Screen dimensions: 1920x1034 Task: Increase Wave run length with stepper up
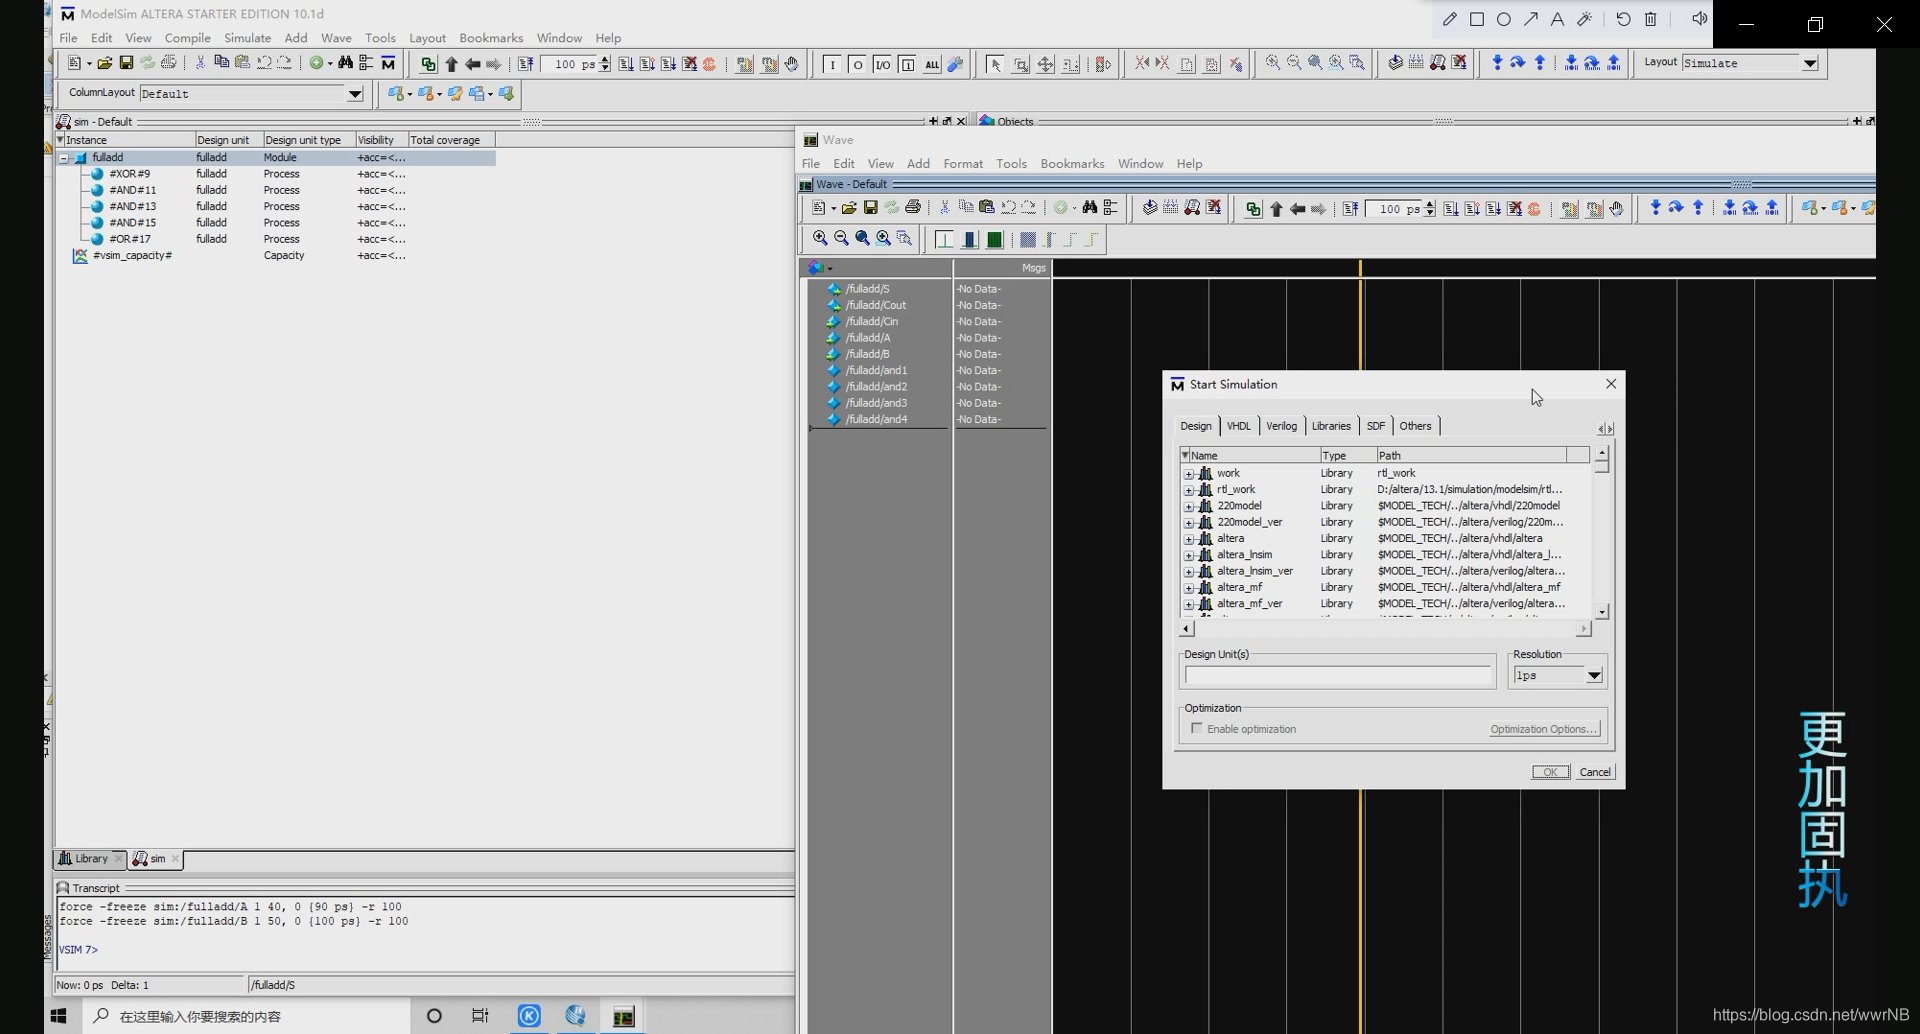coord(1429,204)
